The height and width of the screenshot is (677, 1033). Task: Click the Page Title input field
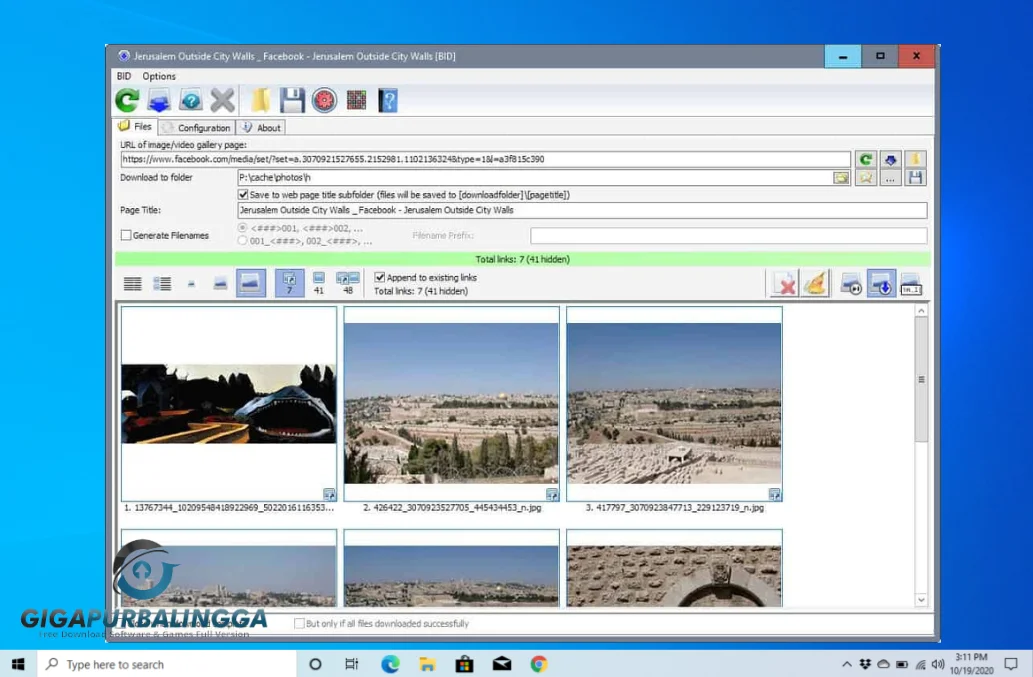pyautogui.click(x=582, y=210)
